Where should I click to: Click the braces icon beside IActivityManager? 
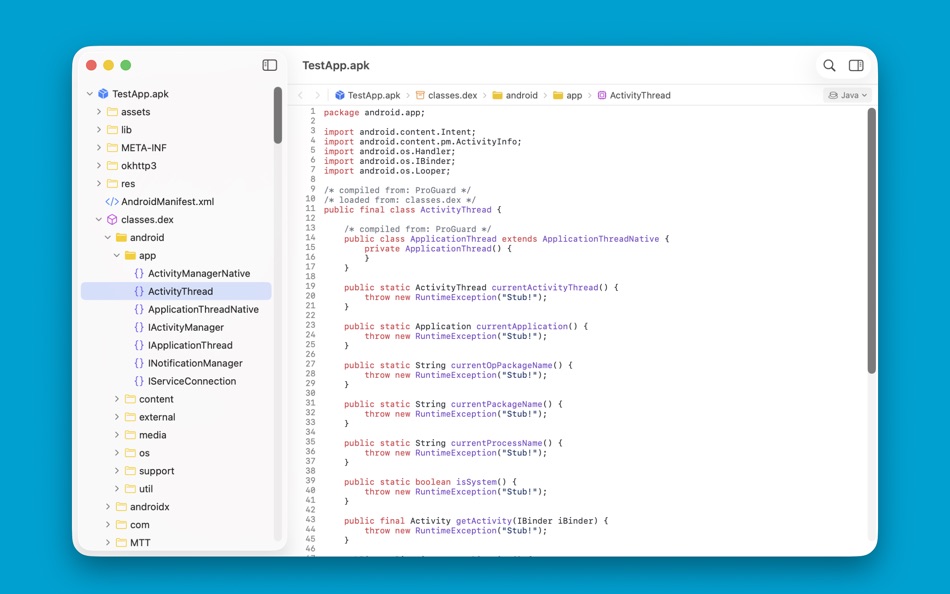(139, 327)
